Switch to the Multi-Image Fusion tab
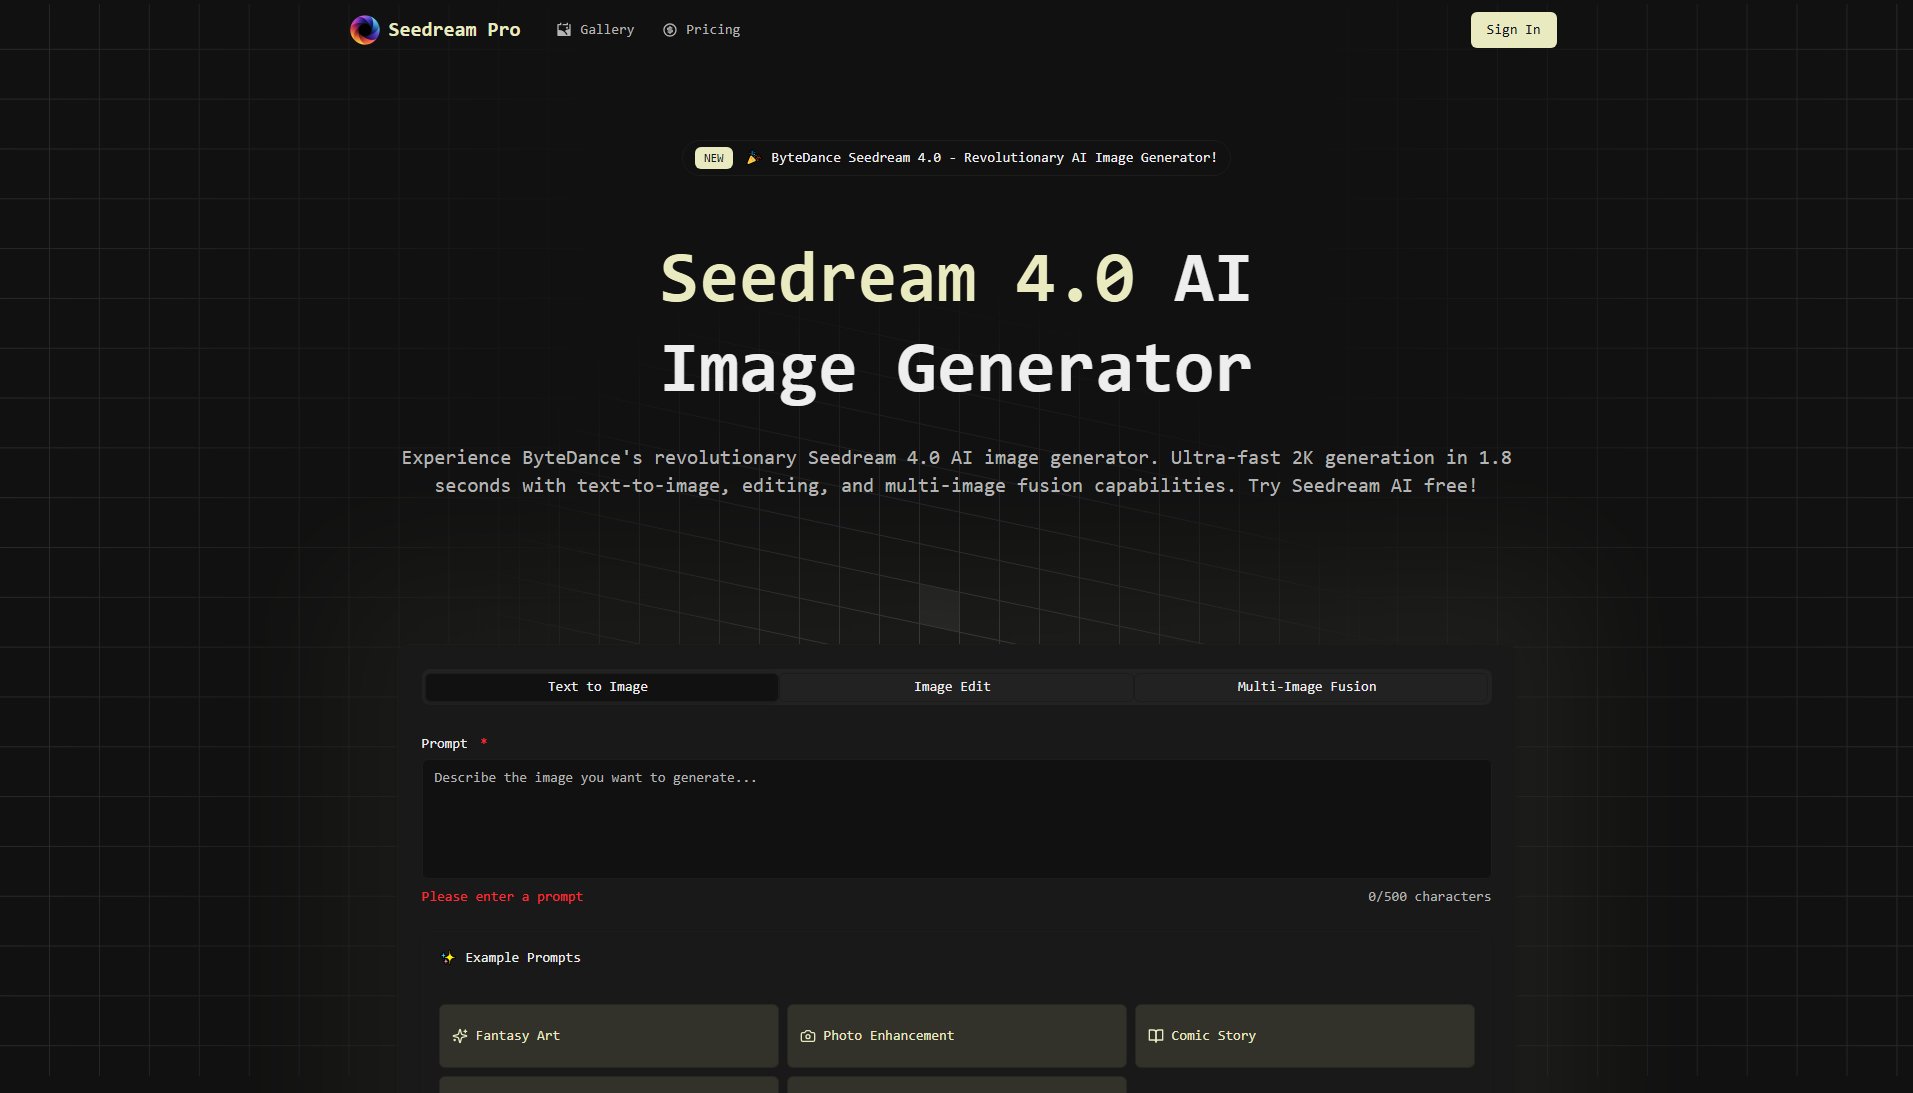1913x1093 pixels. click(x=1310, y=687)
